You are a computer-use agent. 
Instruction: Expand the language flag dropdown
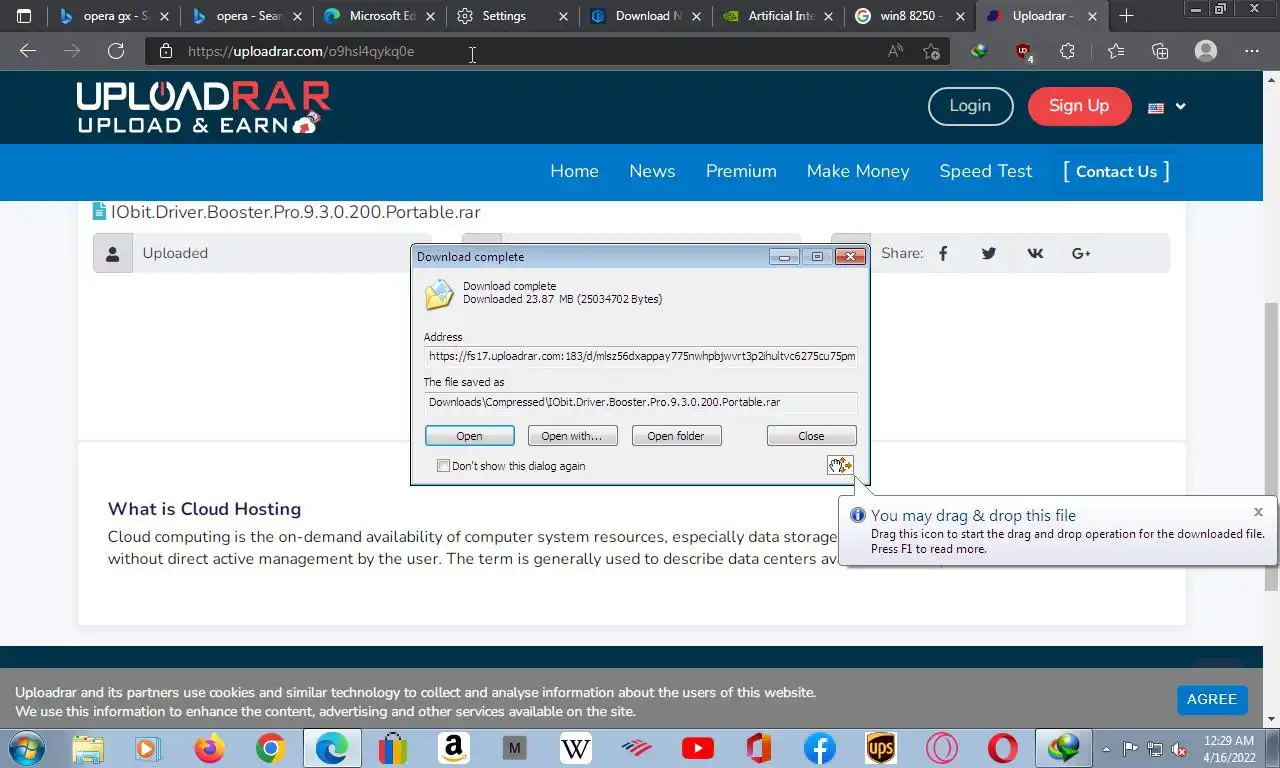tap(1167, 107)
